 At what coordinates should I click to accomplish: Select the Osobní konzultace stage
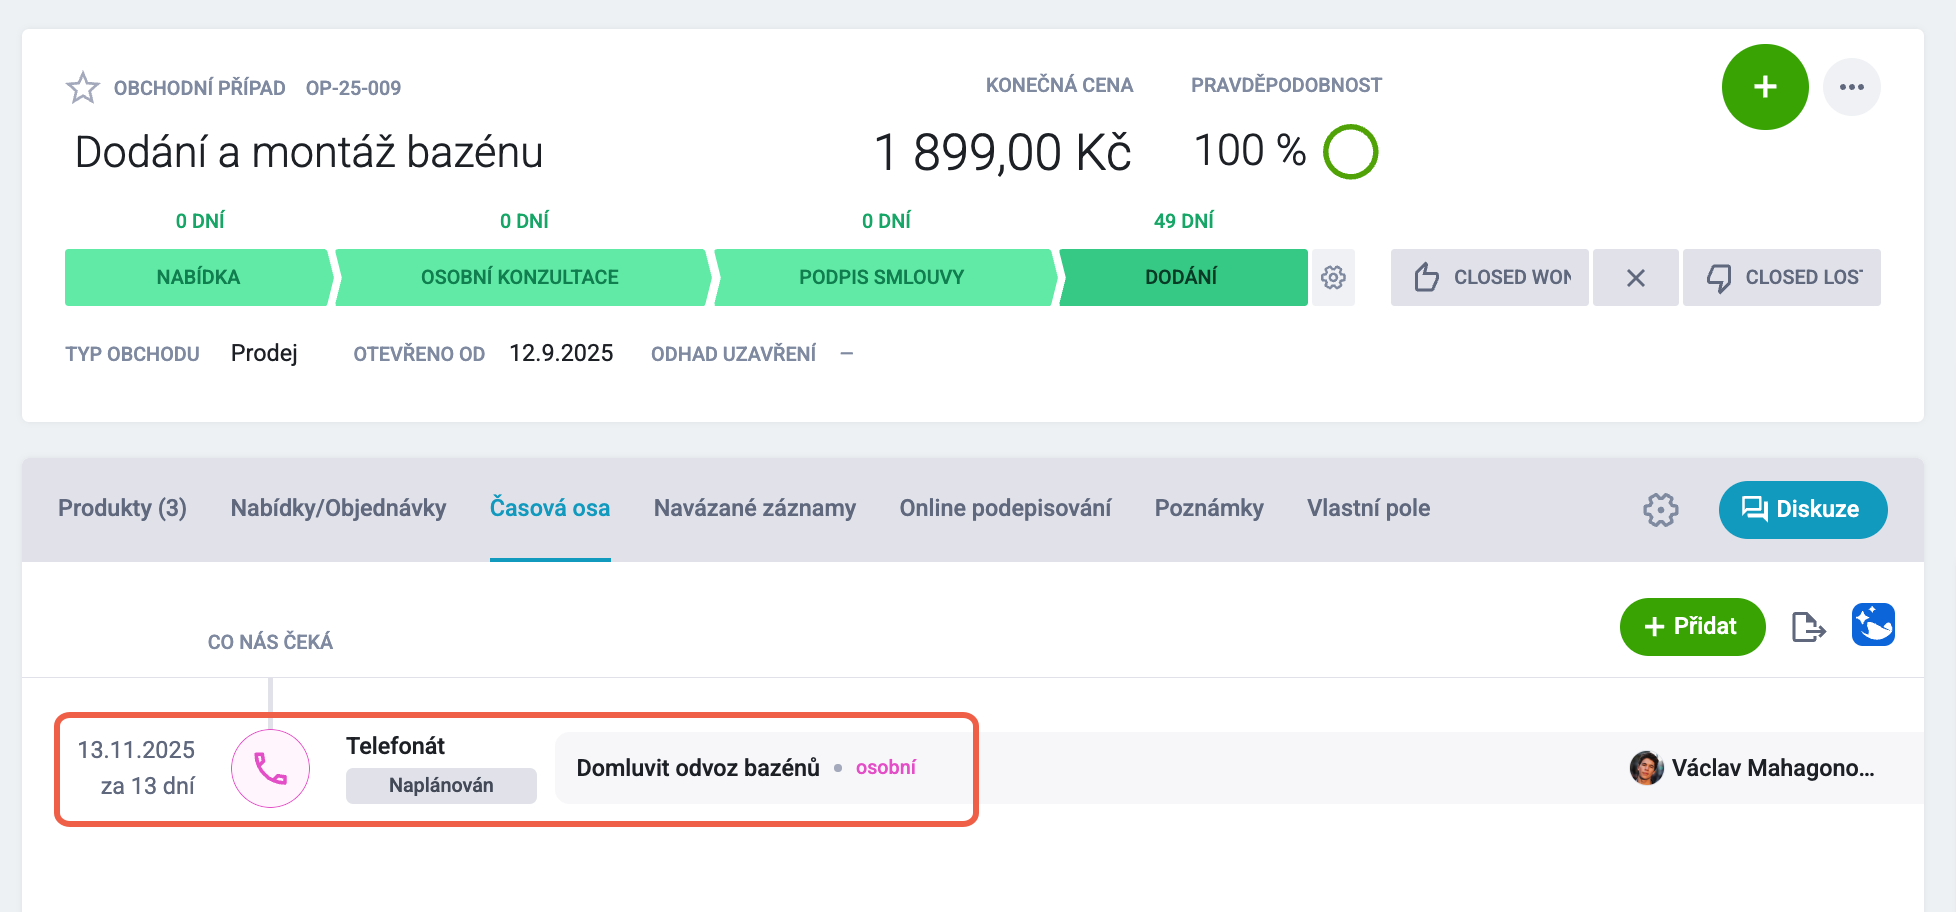tap(521, 277)
